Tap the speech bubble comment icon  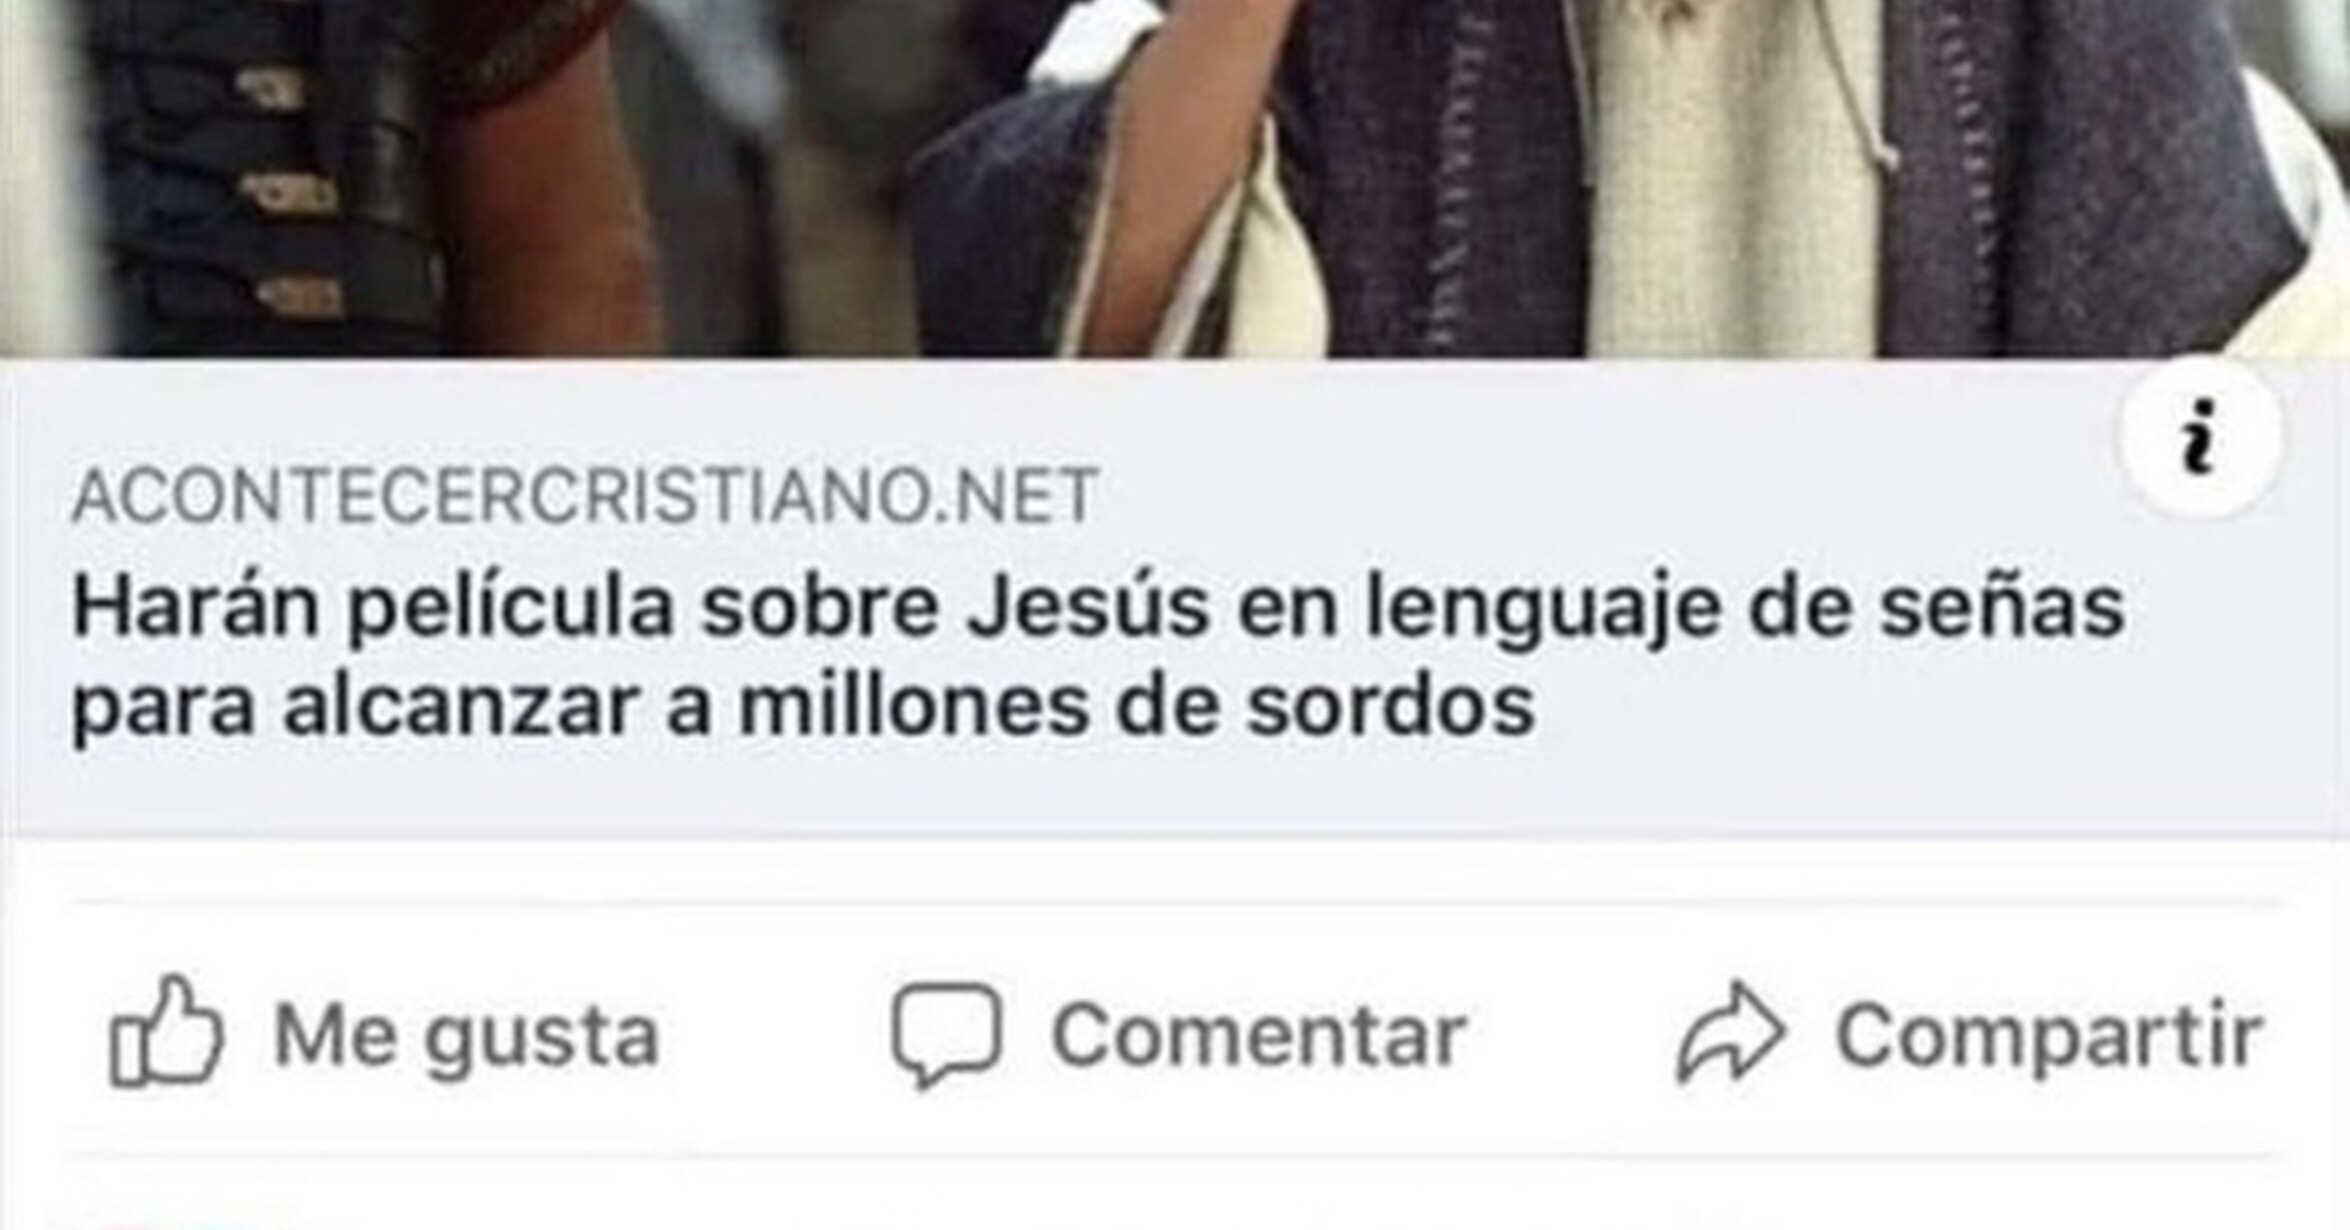946,1033
